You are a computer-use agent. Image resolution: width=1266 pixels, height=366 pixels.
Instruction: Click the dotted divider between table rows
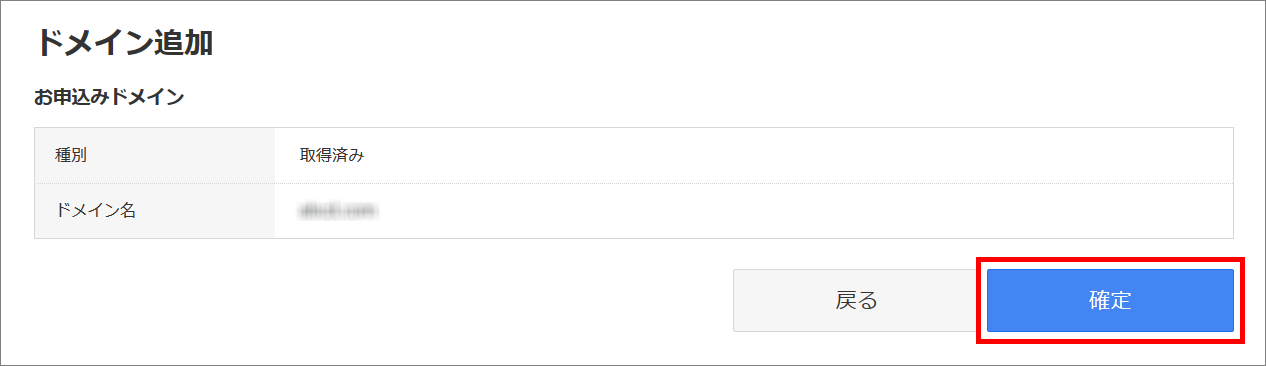634,183
